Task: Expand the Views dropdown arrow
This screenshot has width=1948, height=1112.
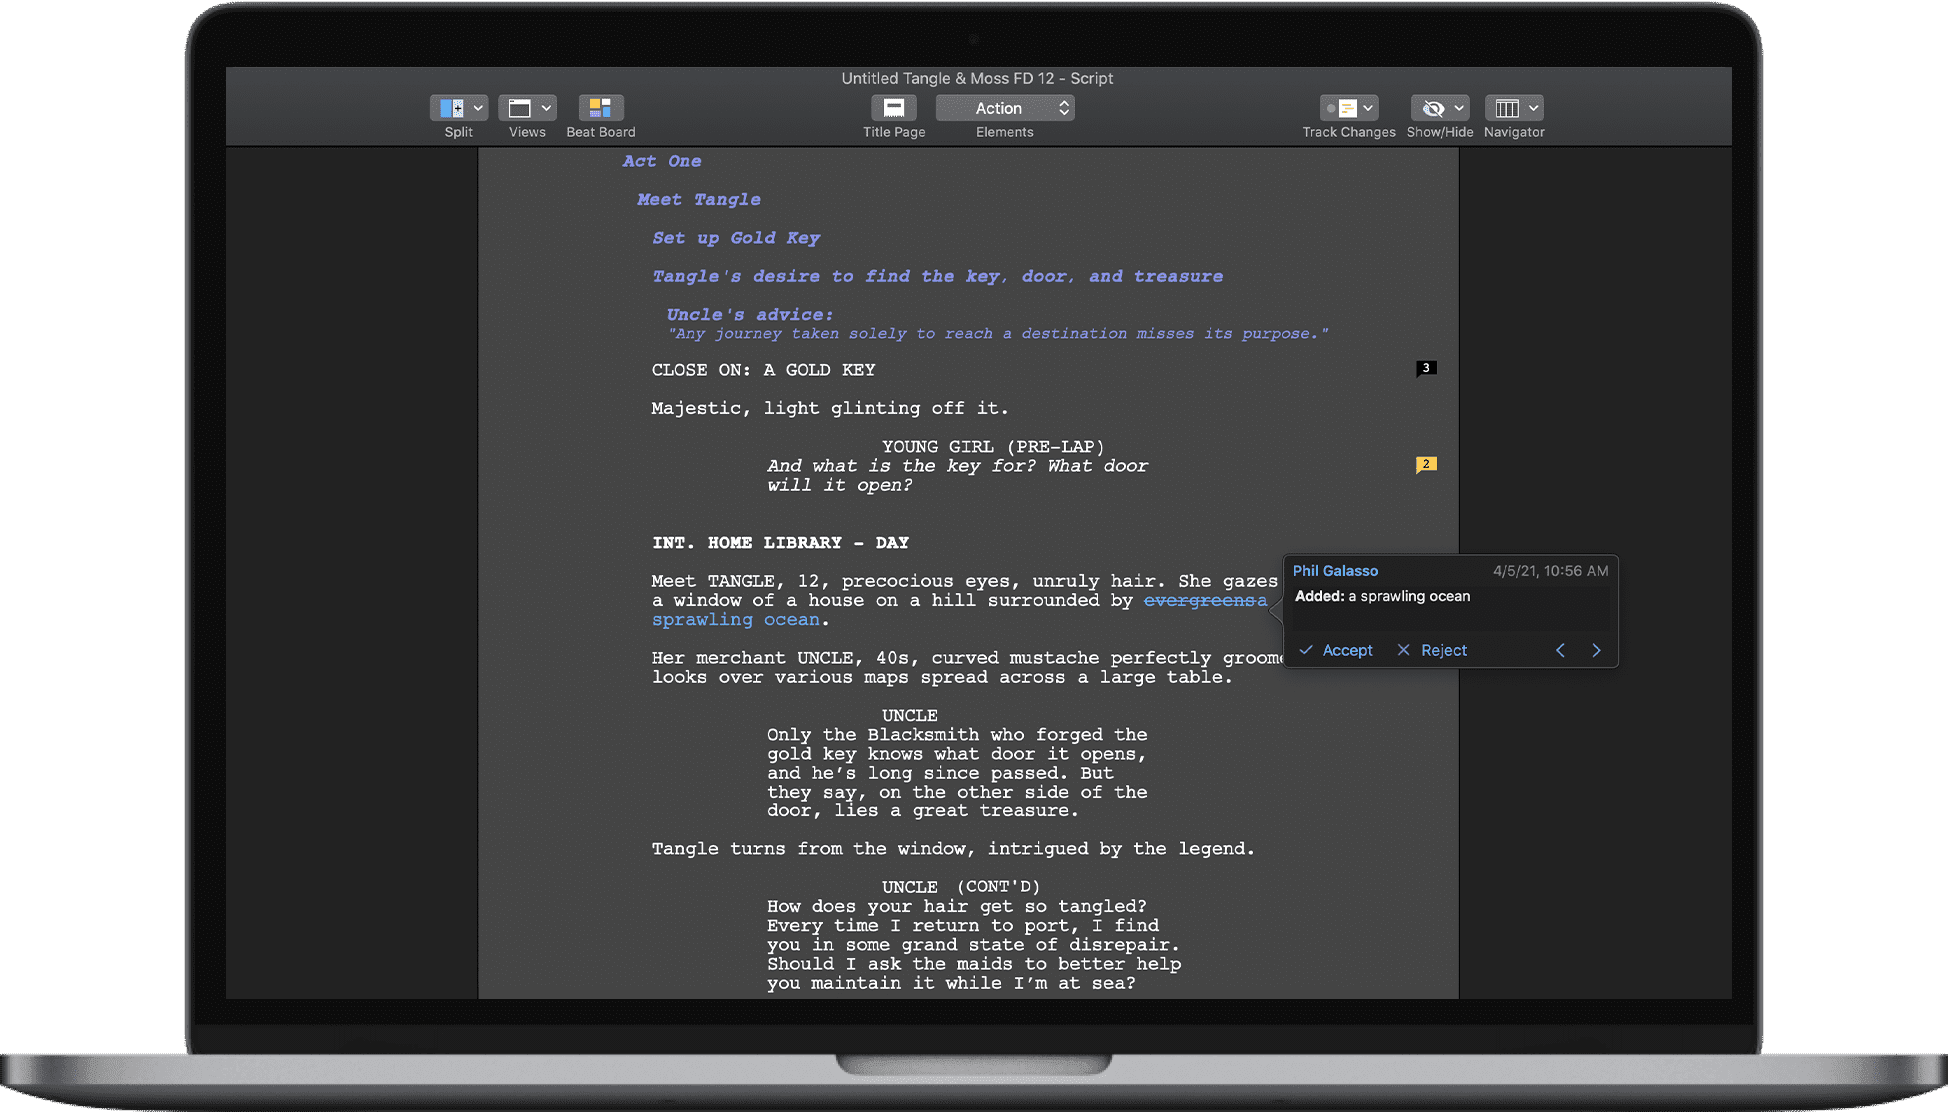Action: [546, 108]
